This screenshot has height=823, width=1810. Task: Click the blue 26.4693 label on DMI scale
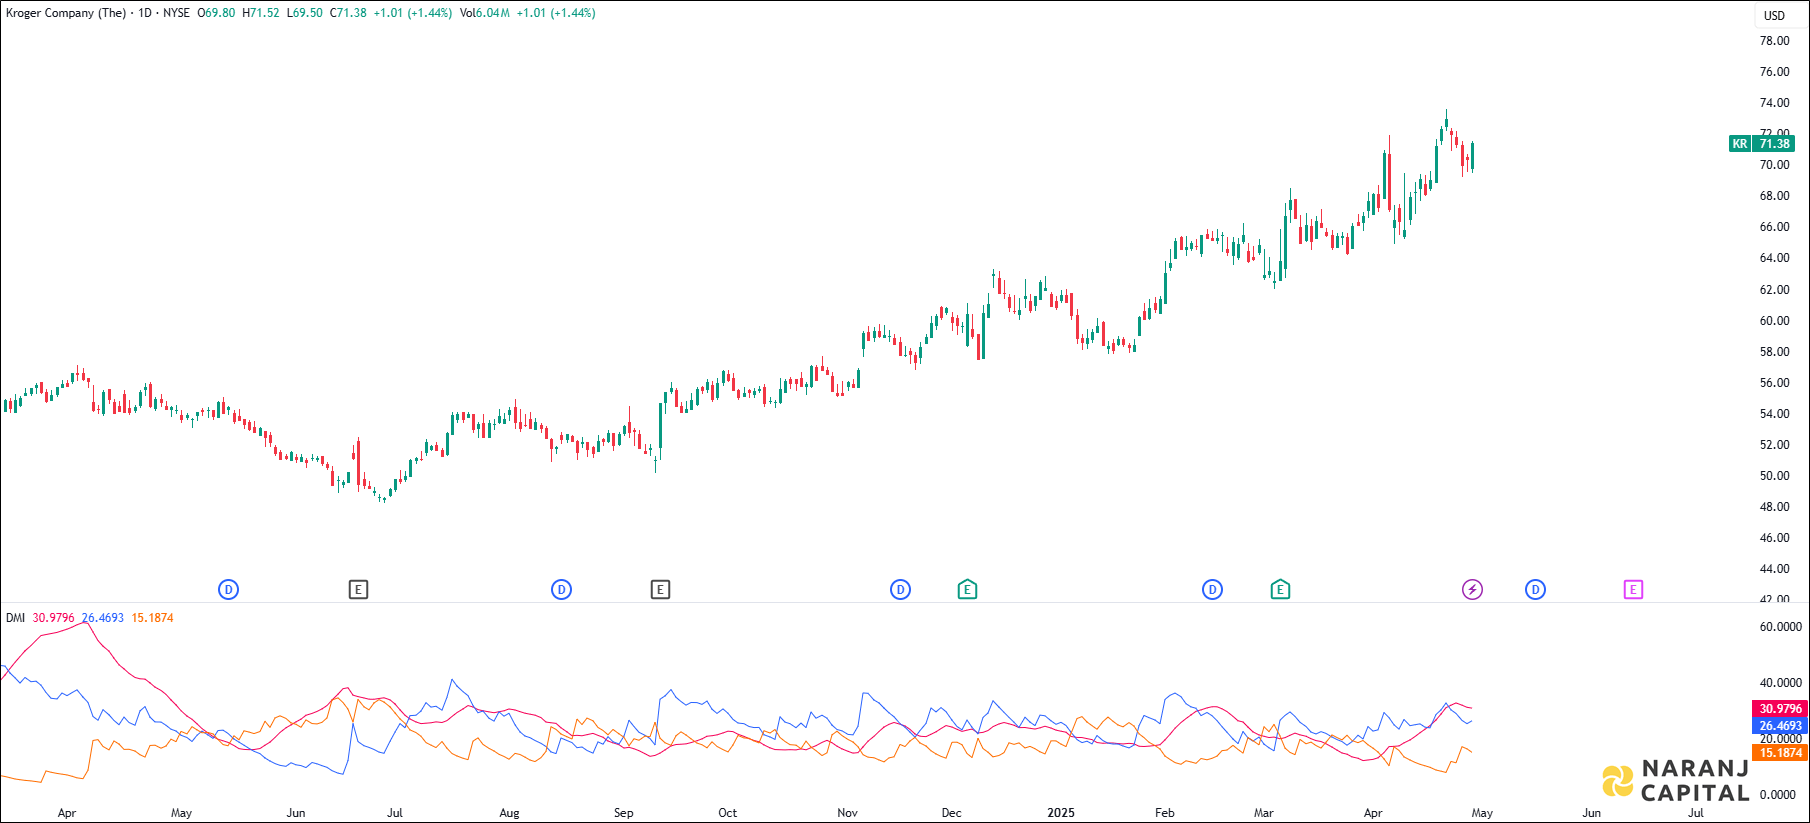tap(1780, 726)
